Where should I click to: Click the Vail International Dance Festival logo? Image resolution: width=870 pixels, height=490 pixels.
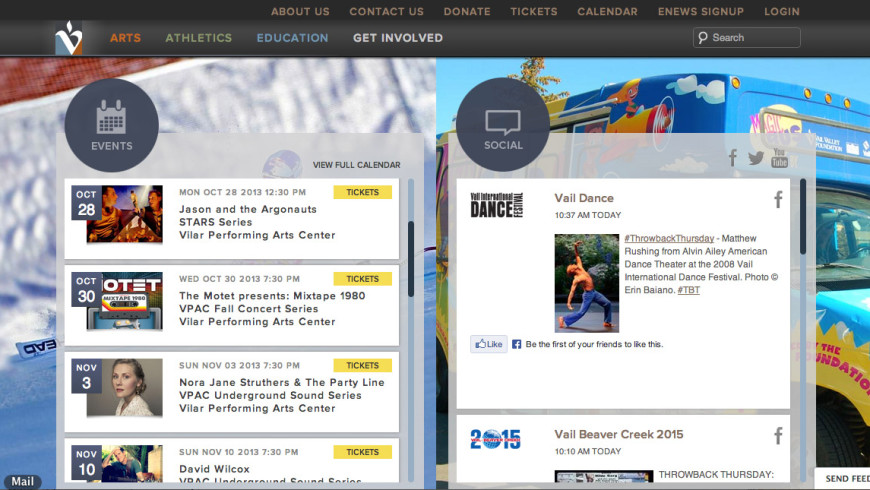point(497,205)
